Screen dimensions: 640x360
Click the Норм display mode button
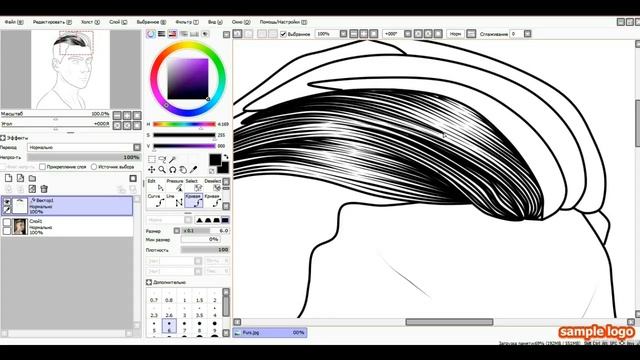point(456,34)
